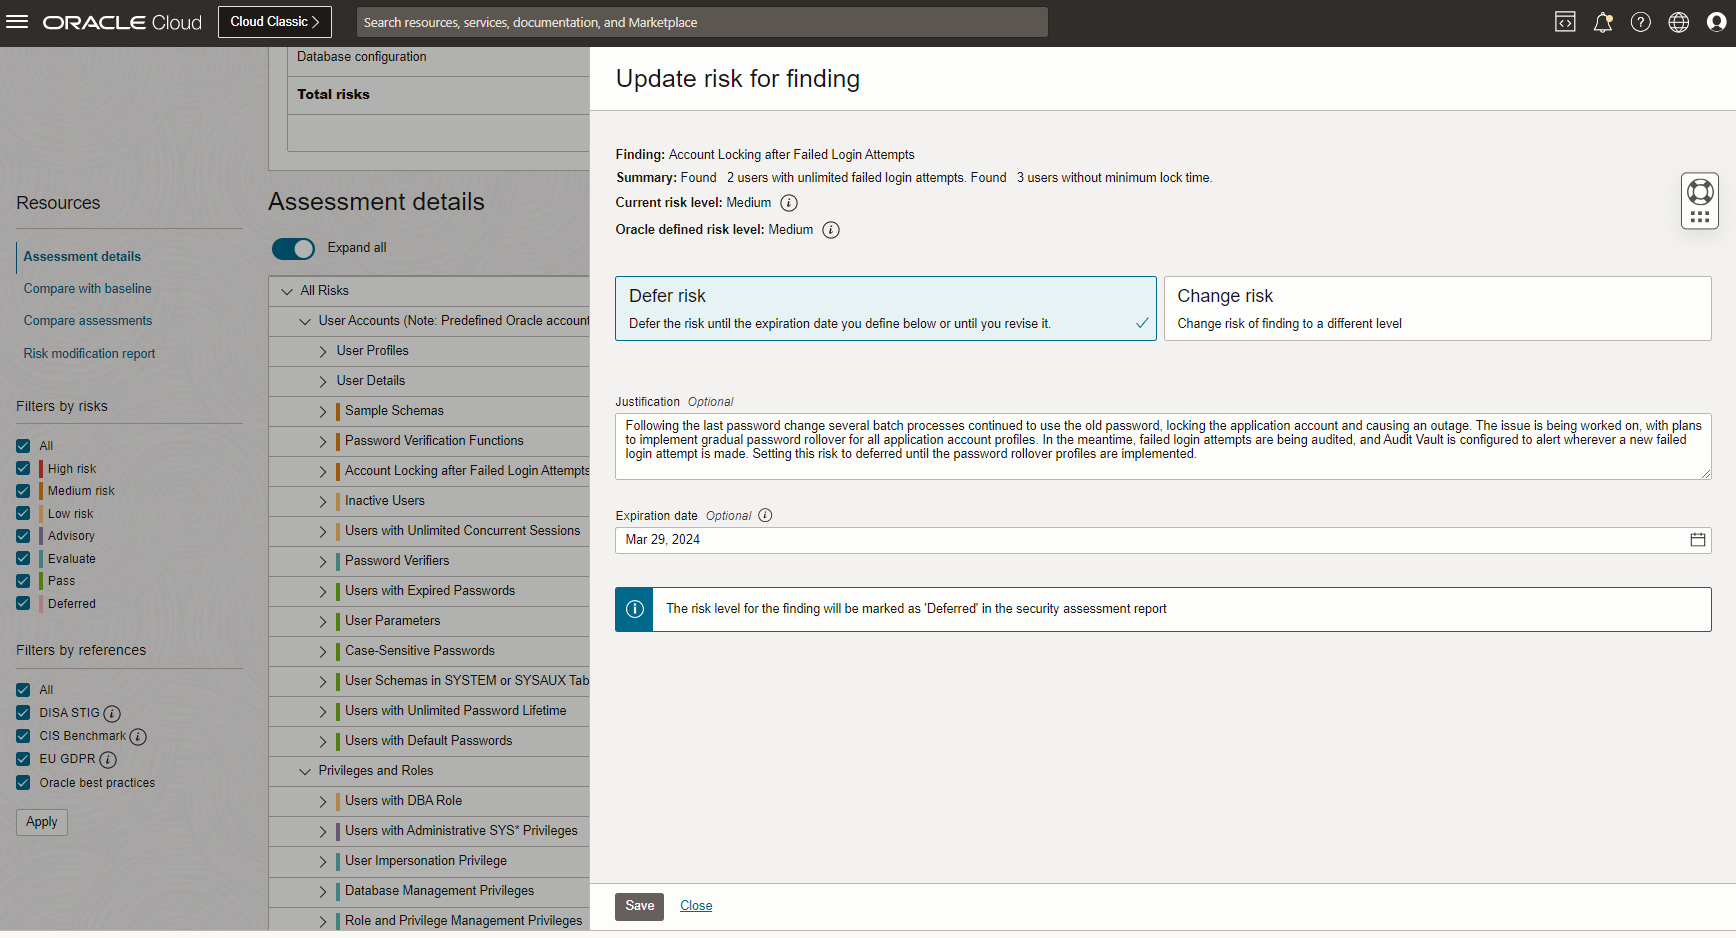Open the notifications bell
Viewport: 1736px width, 938px height.
pyautogui.click(x=1603, y=21)
